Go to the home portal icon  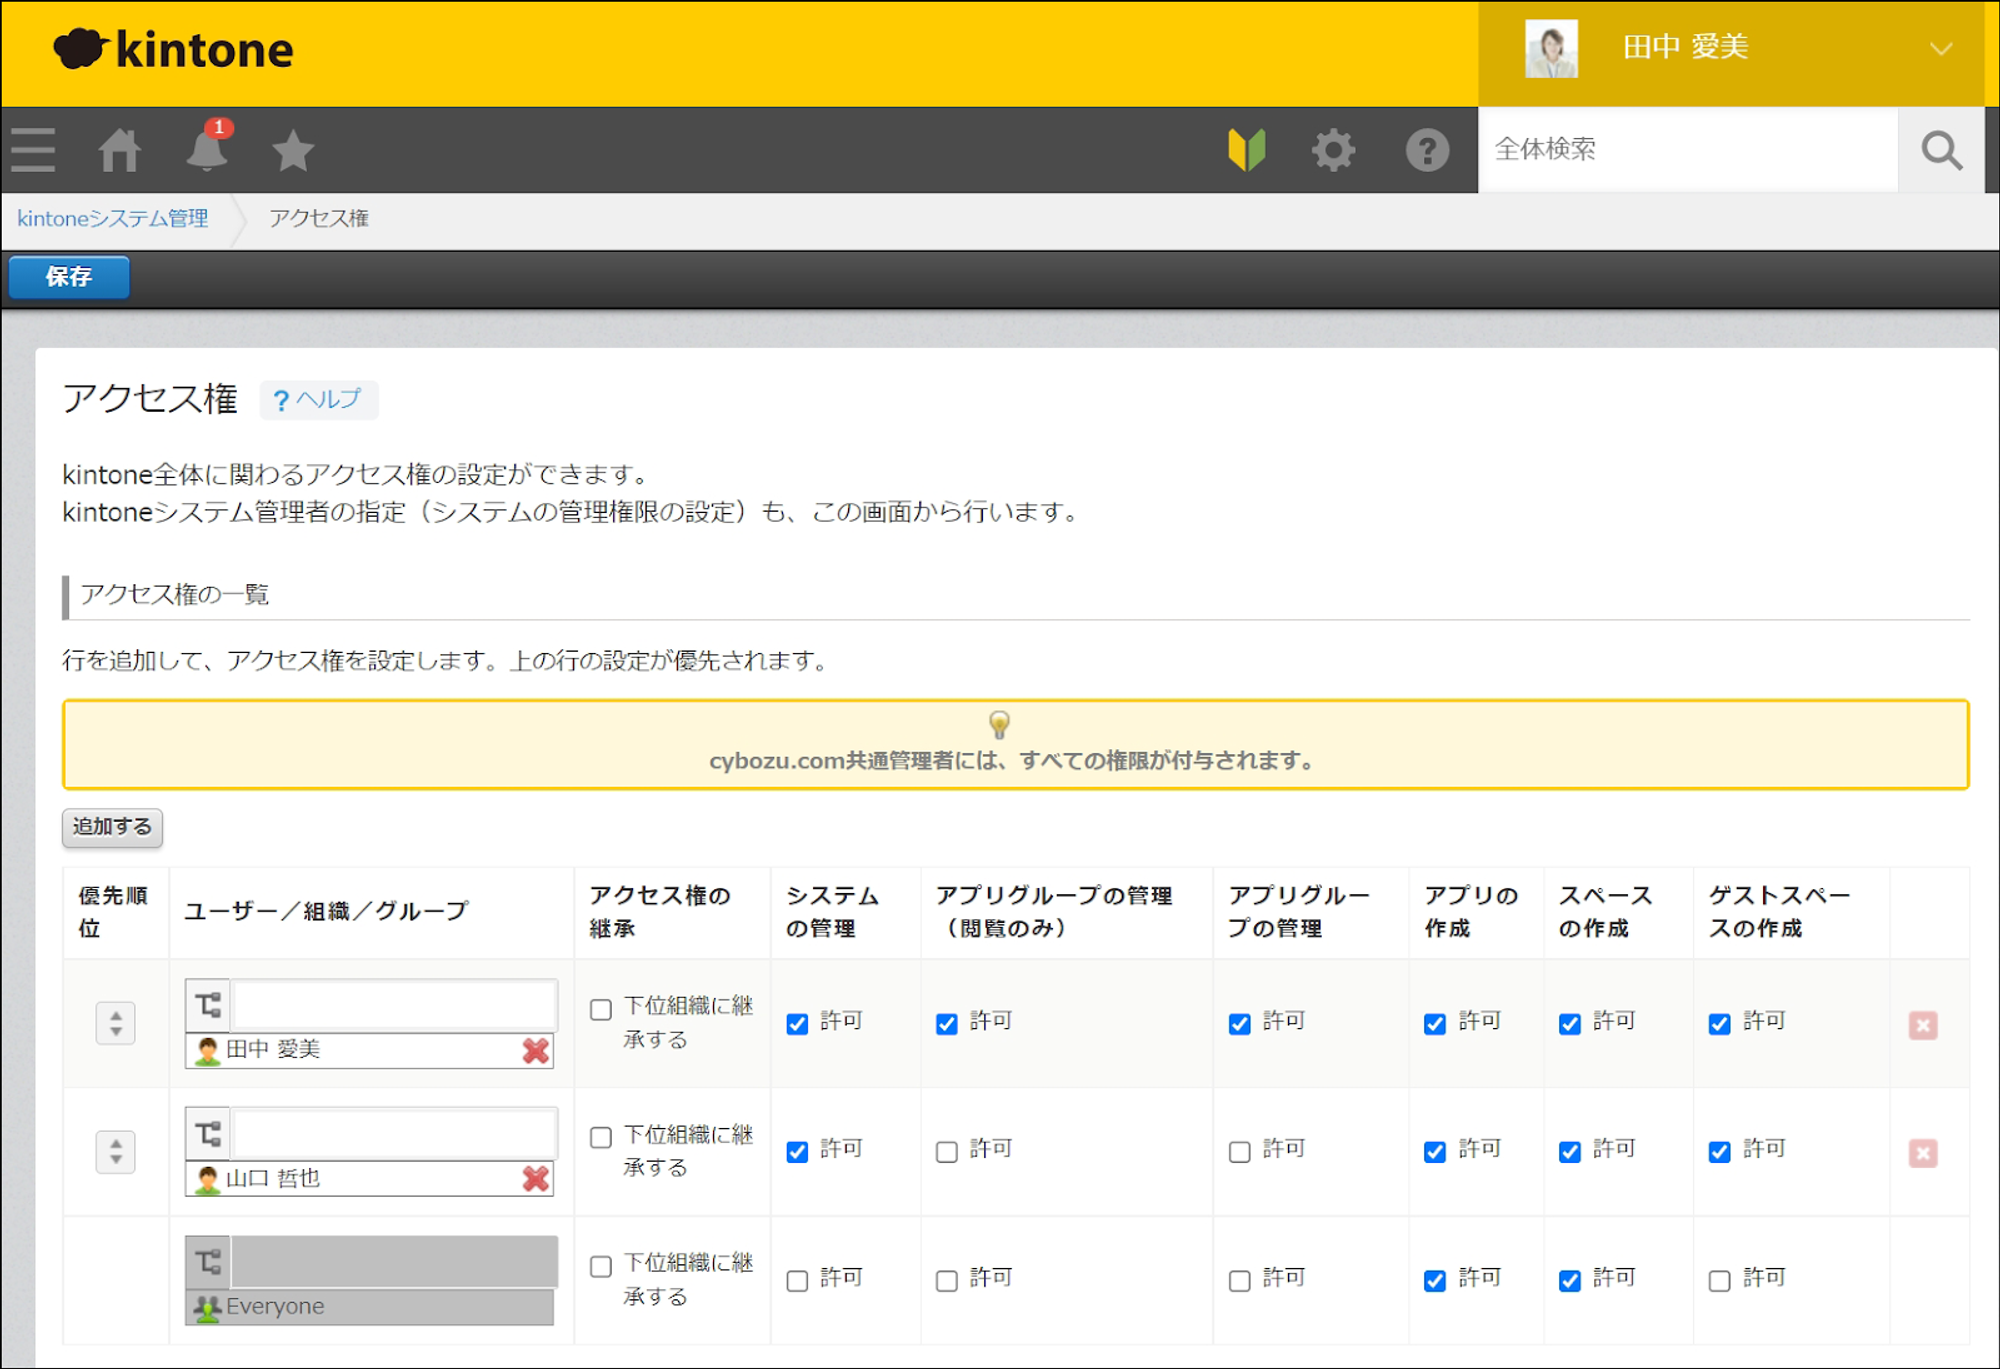point(119,150)
